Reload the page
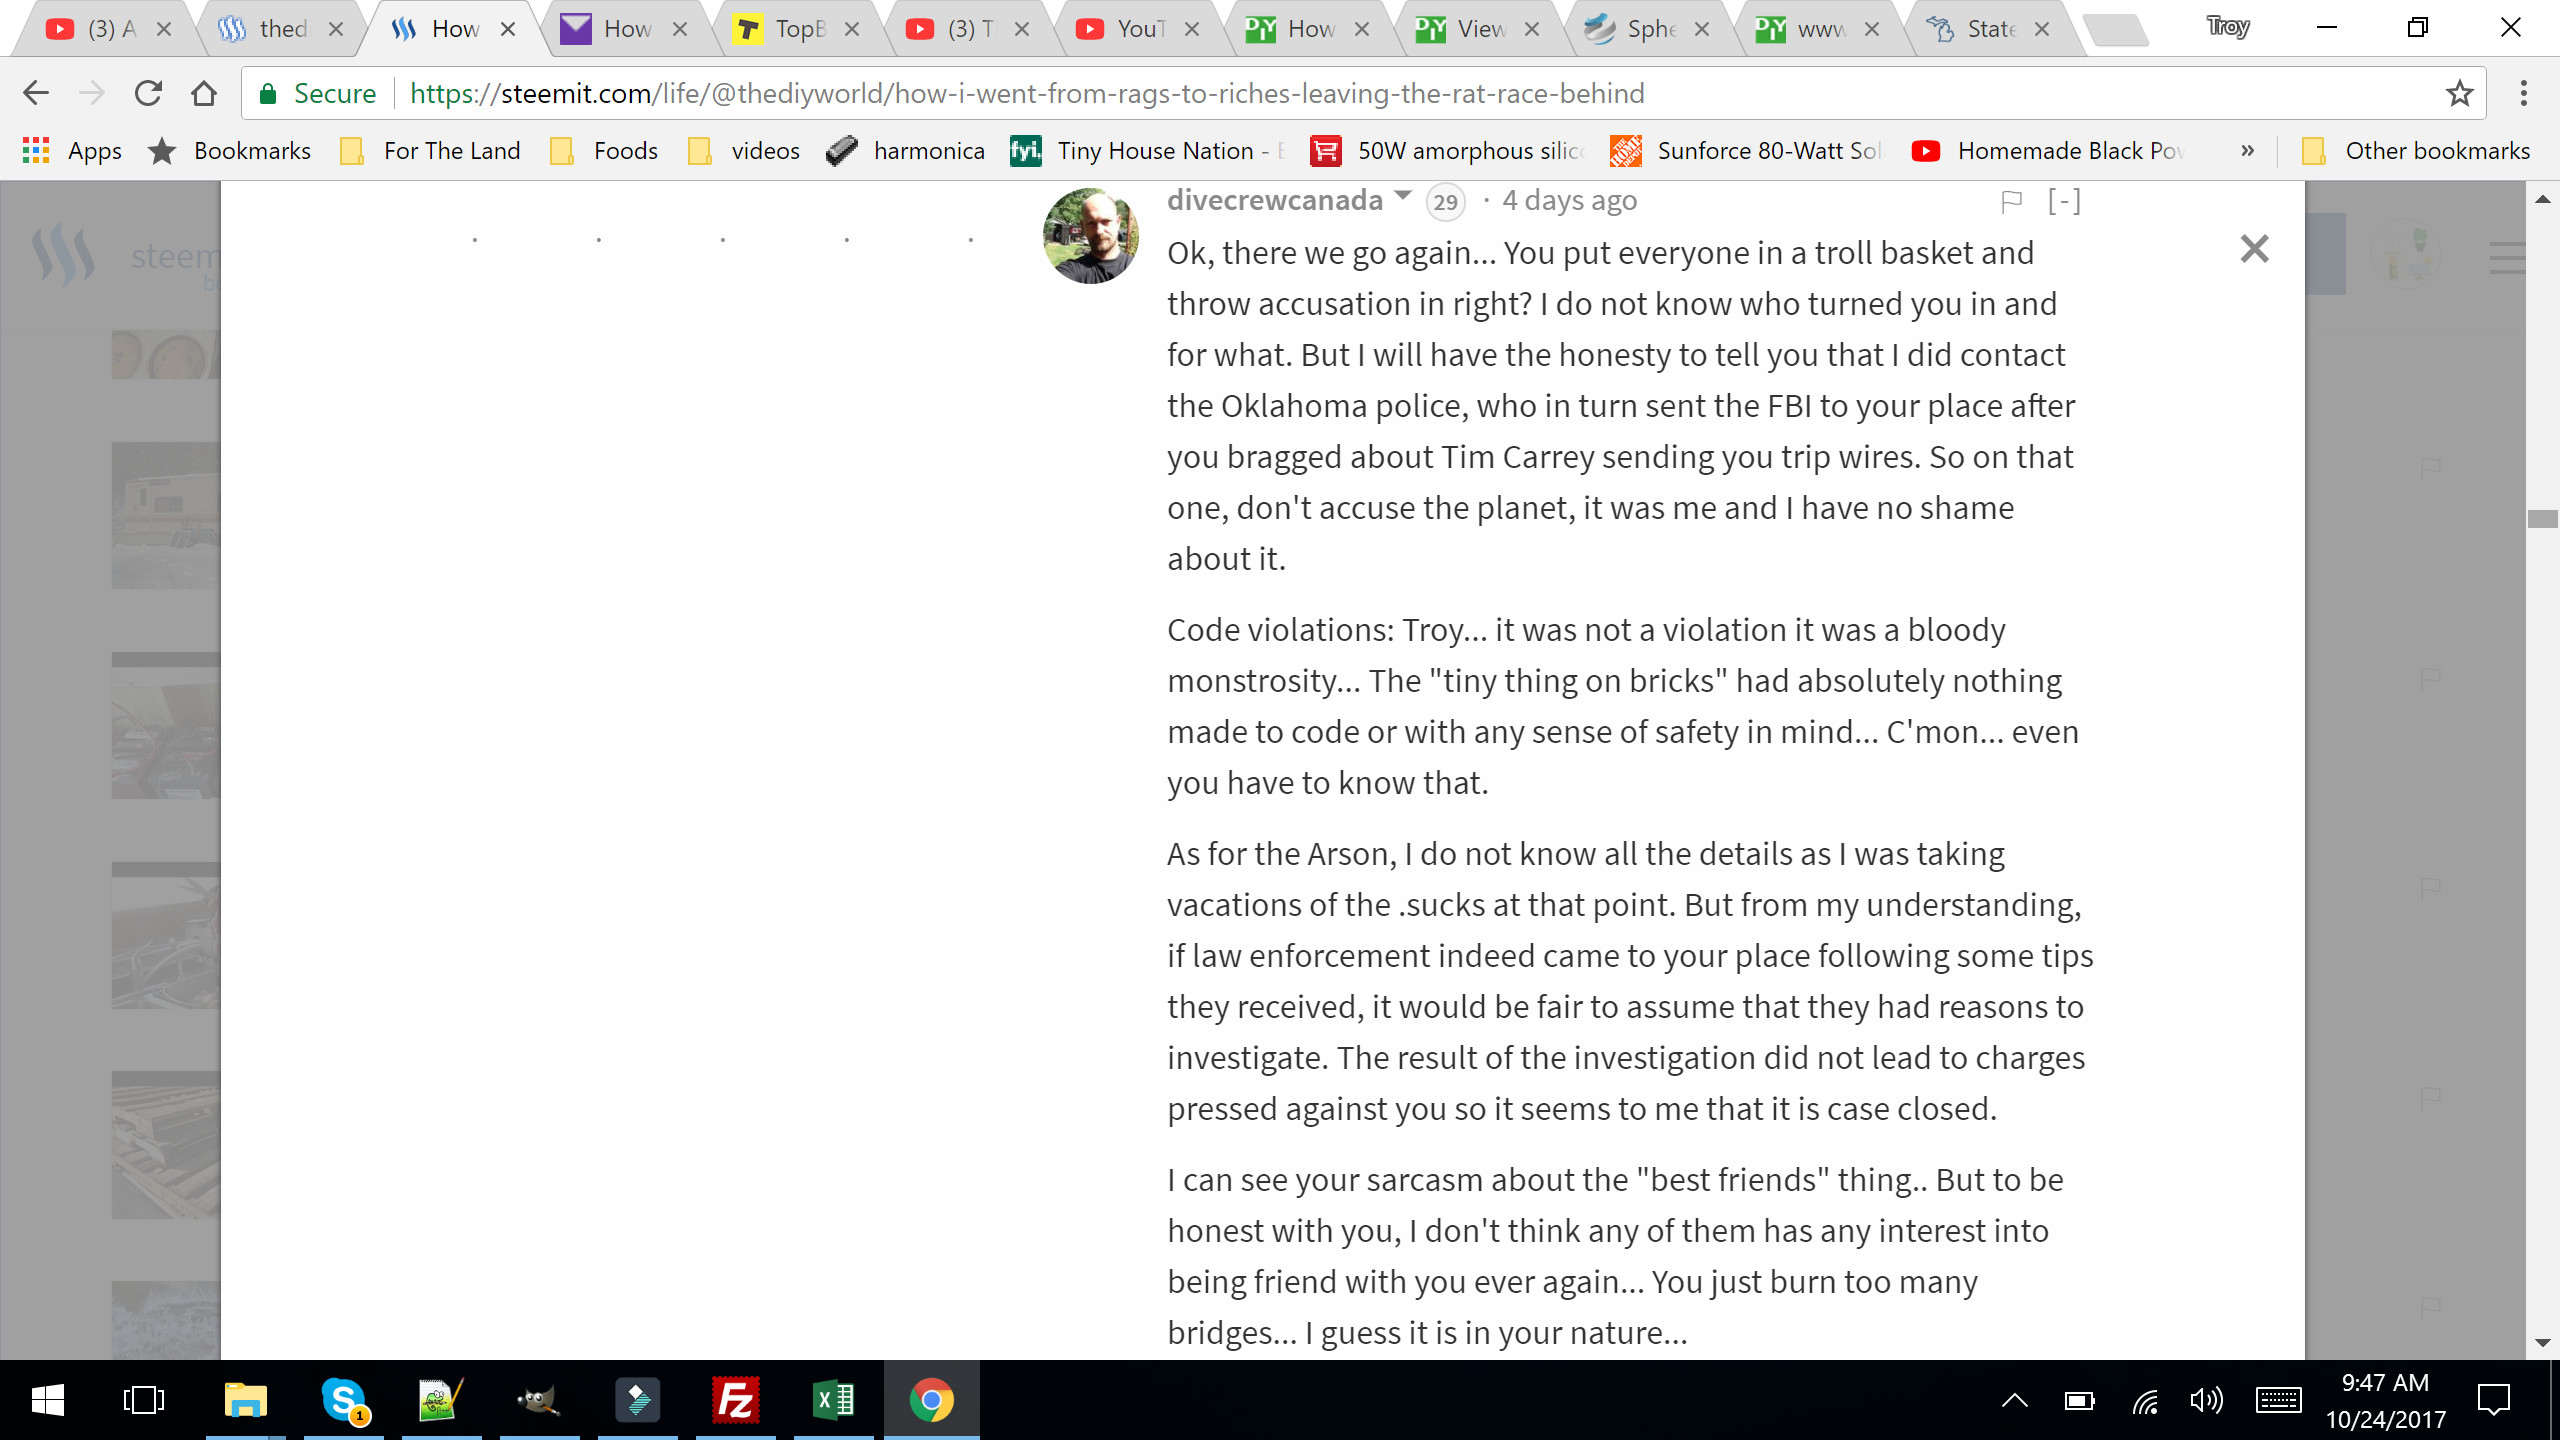 click(x=148, y=93)
